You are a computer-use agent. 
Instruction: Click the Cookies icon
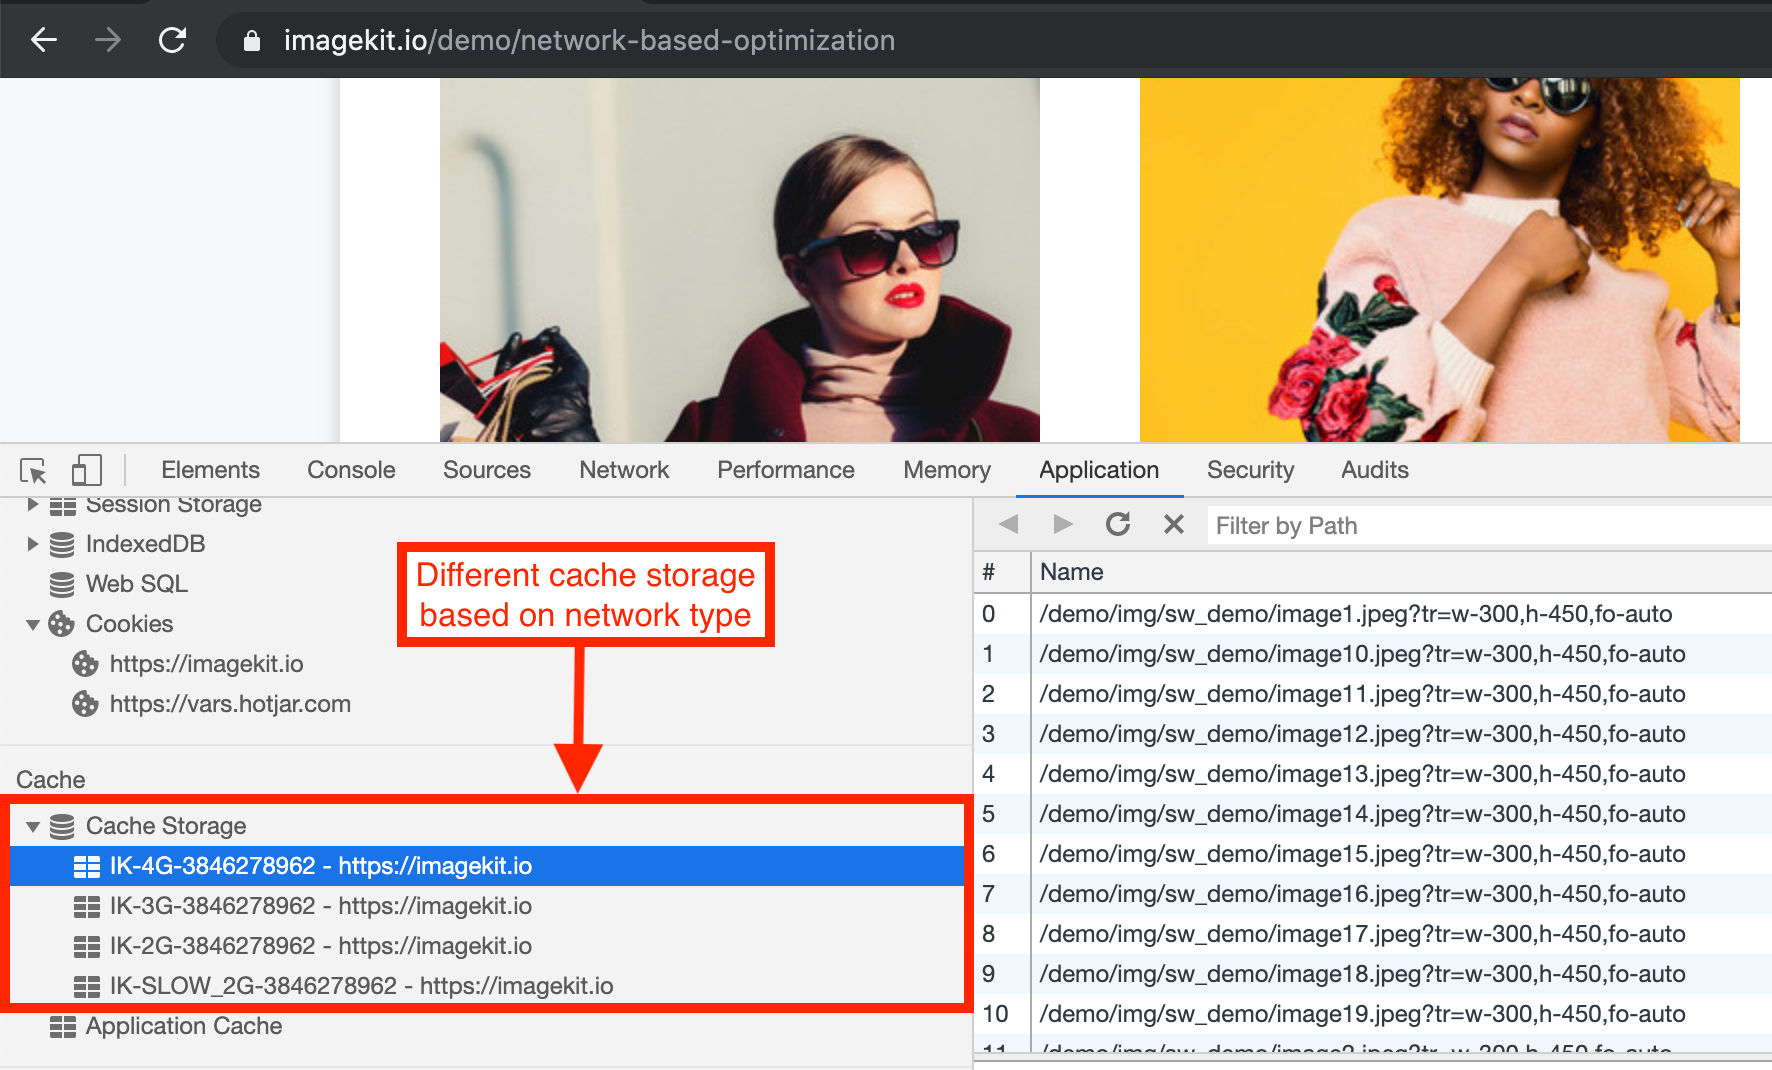pyautogui.click(x=62, y=624)
